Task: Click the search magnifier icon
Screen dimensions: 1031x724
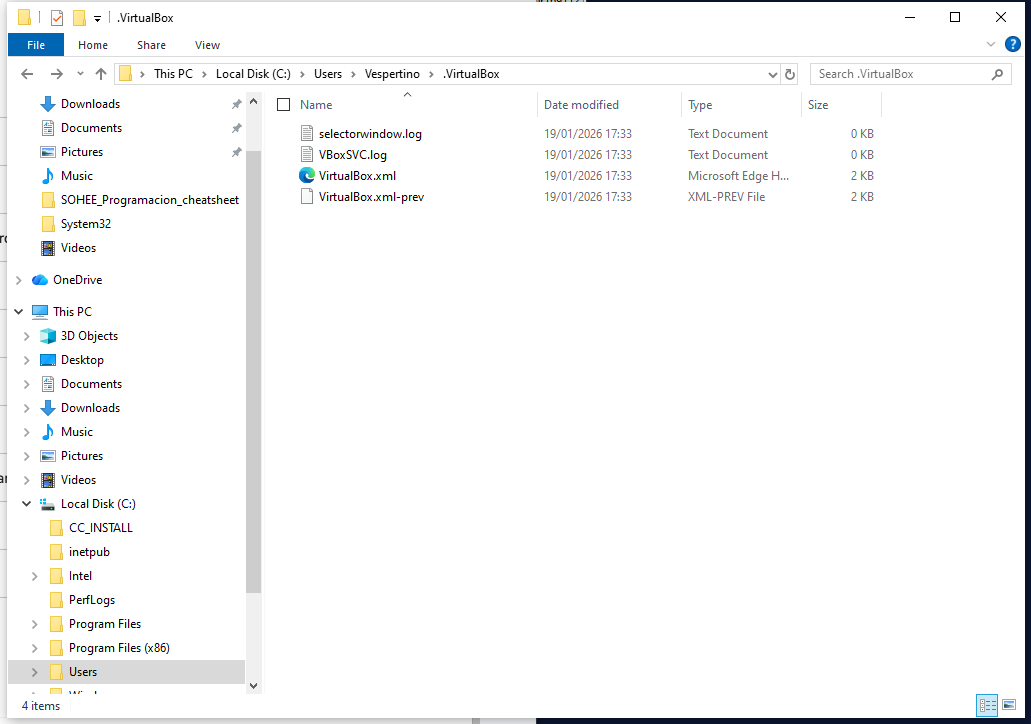Action: point(997,74)
